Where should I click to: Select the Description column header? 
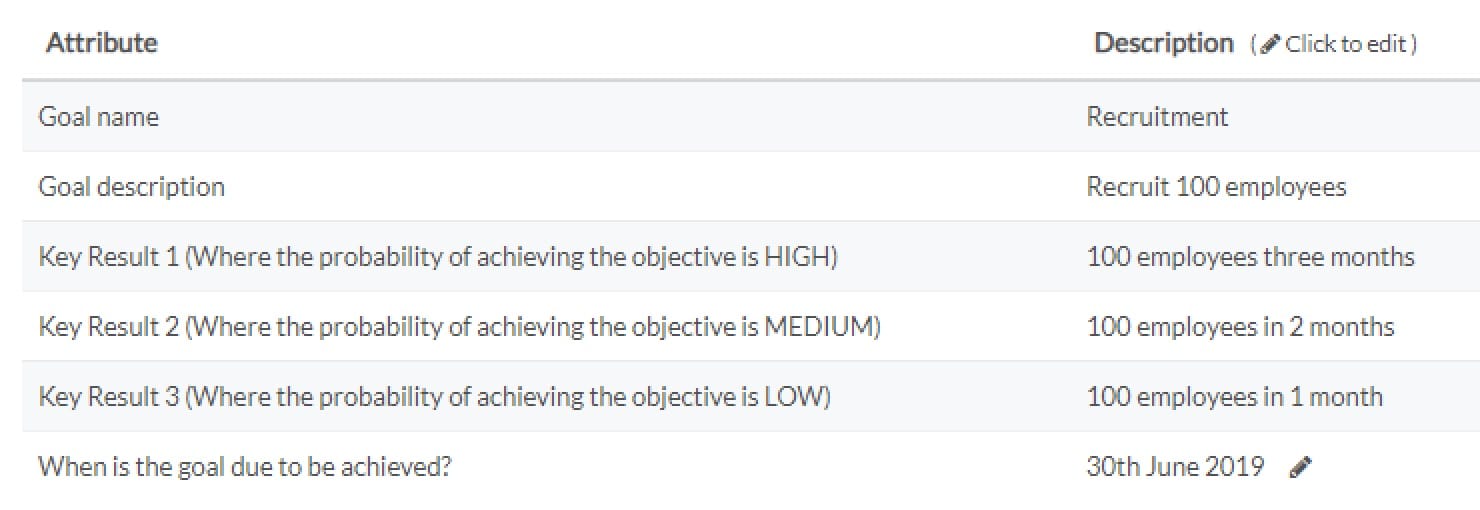pos(1164,43)
